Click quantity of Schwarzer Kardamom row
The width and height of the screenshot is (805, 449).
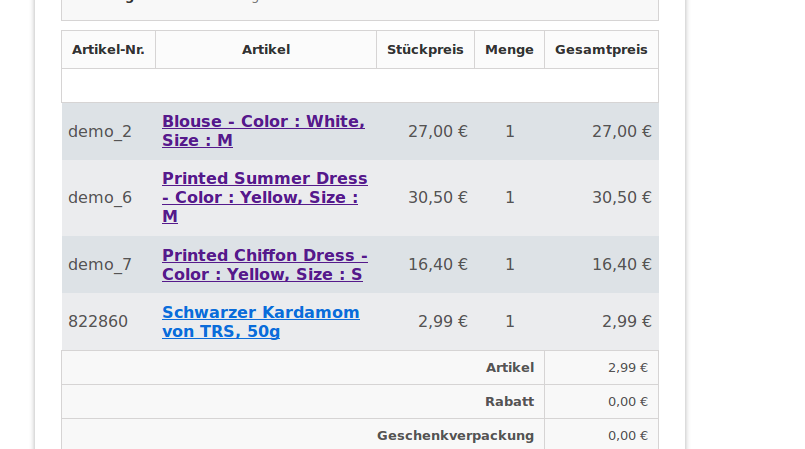509,321
